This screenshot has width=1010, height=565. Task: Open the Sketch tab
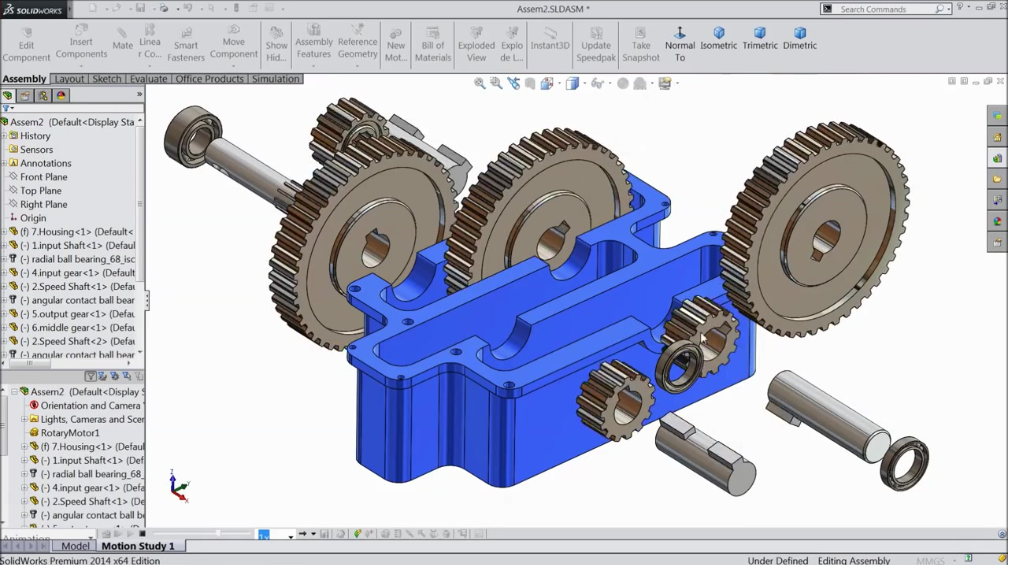pyautogui.click(x=106, y=79)
